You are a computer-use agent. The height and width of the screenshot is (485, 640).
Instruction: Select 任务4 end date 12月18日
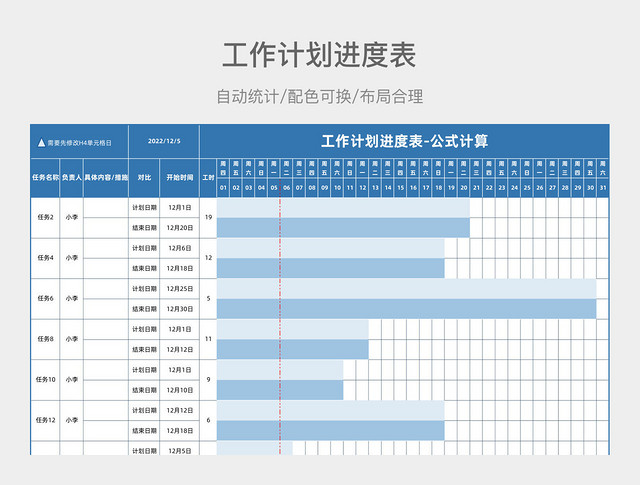pos(180,269)
